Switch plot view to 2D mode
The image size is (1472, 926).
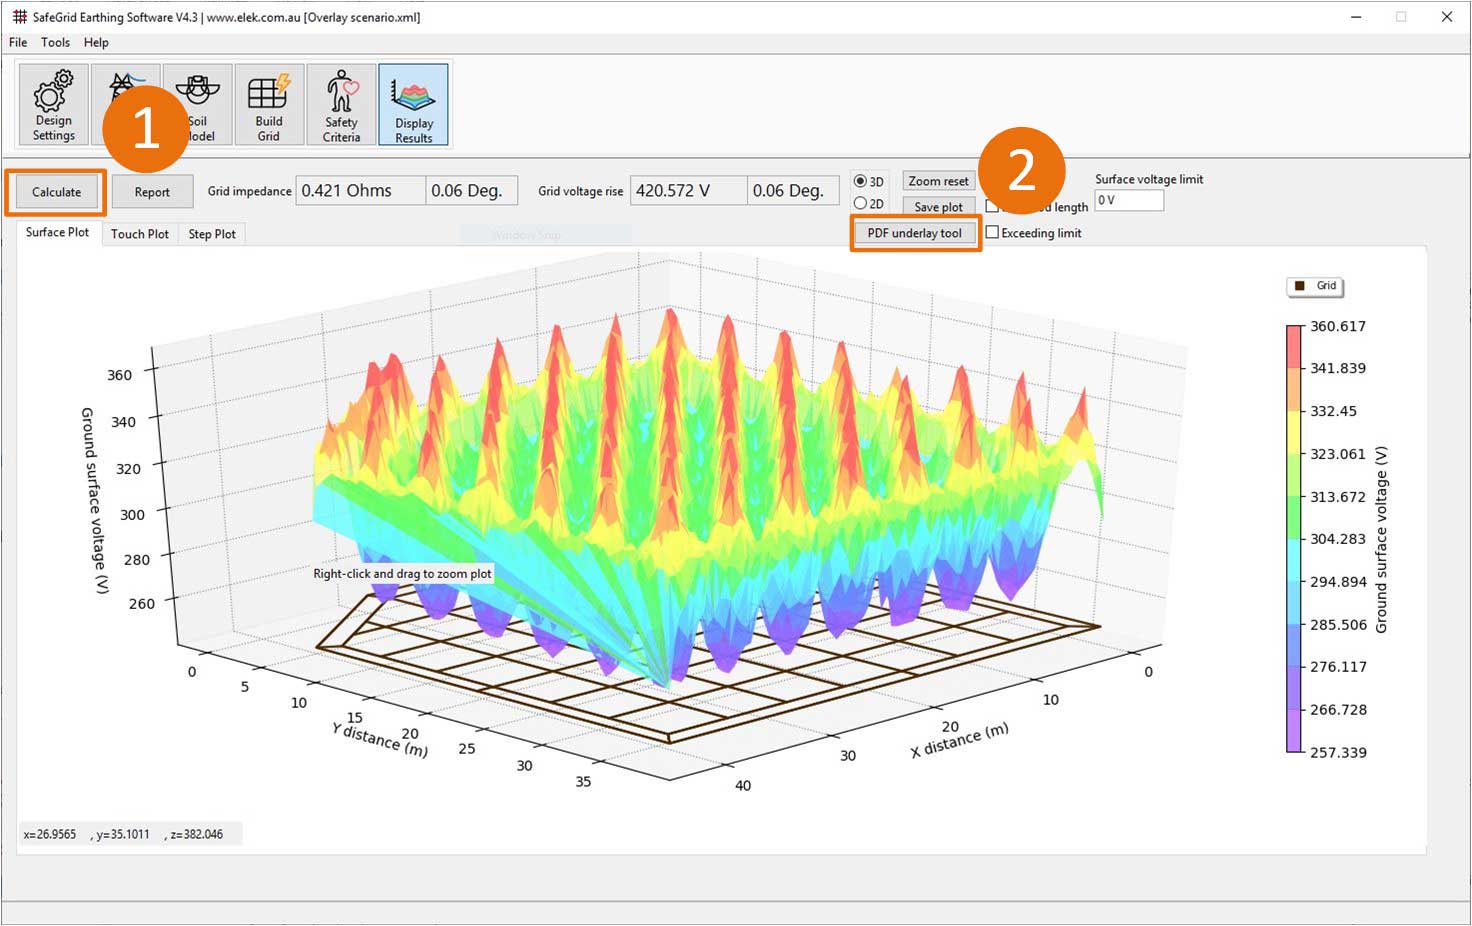[x=861, y=203]
